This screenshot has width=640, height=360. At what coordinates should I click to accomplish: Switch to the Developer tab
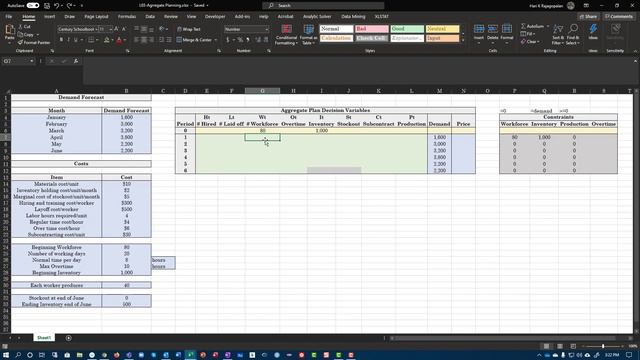point(215,17)
